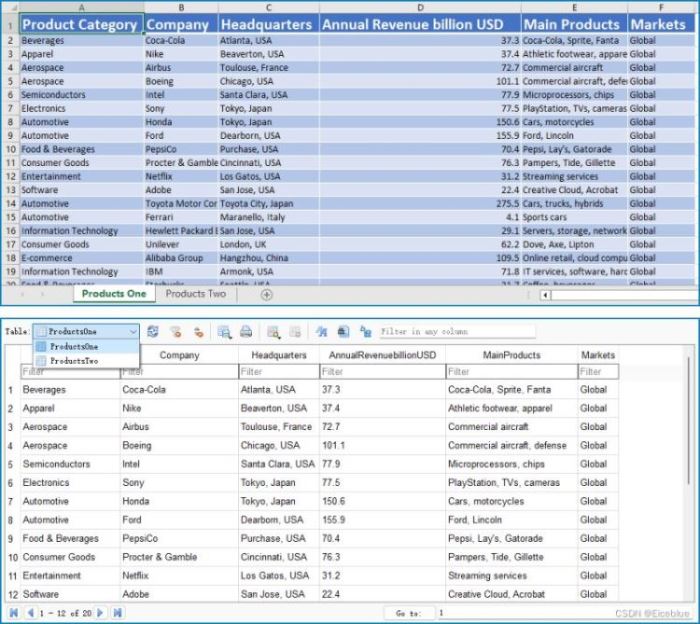The image size is (700, 624).
Task: Click the Markets column Filter box
Action: click(x=598, y=372)
